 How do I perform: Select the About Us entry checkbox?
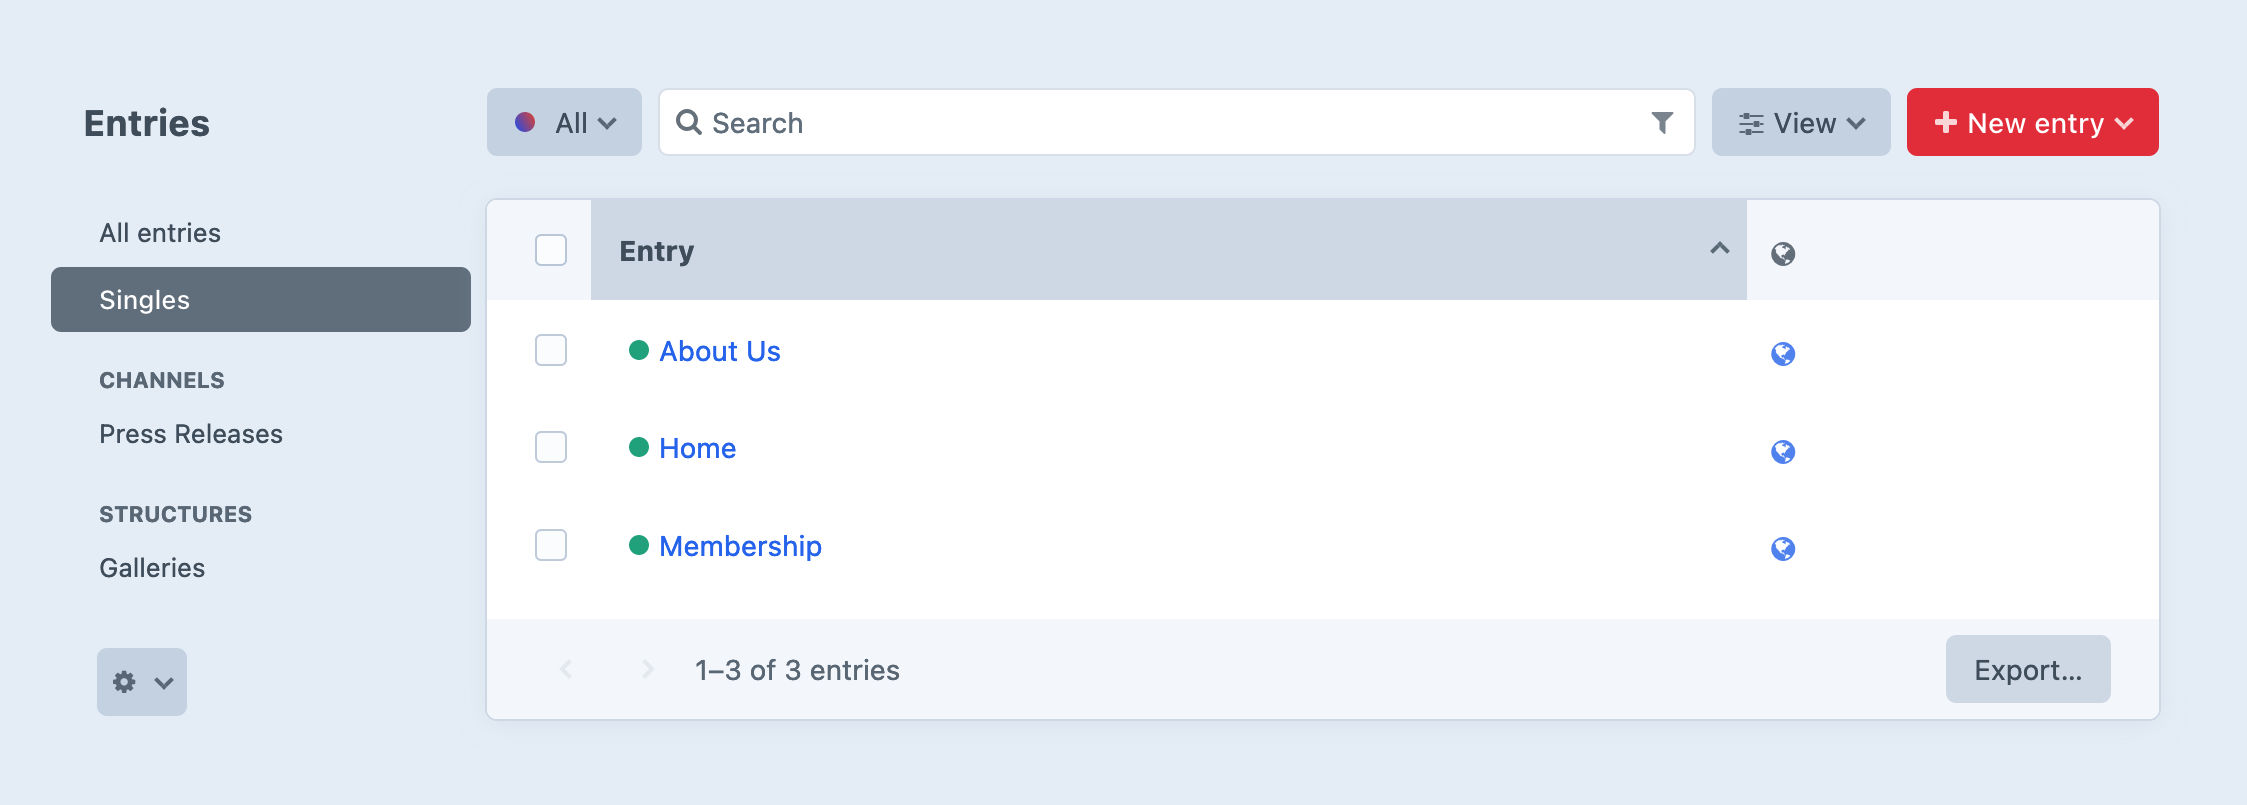point(550,350)
